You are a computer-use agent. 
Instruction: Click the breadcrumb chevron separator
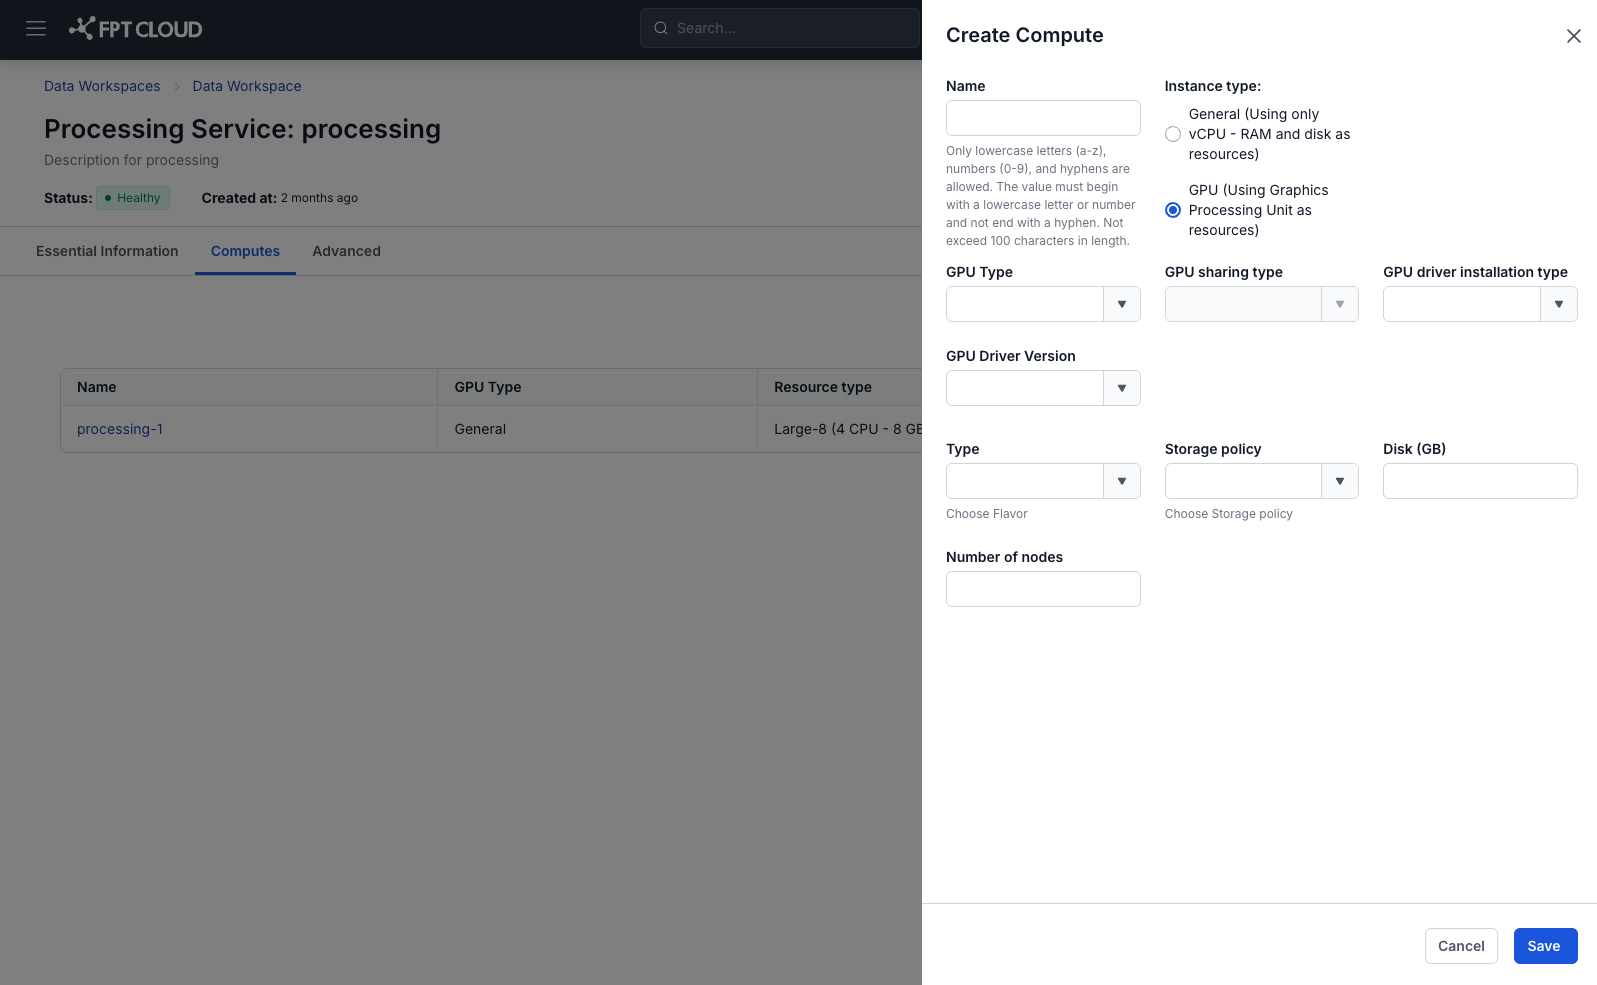(177, 87)
